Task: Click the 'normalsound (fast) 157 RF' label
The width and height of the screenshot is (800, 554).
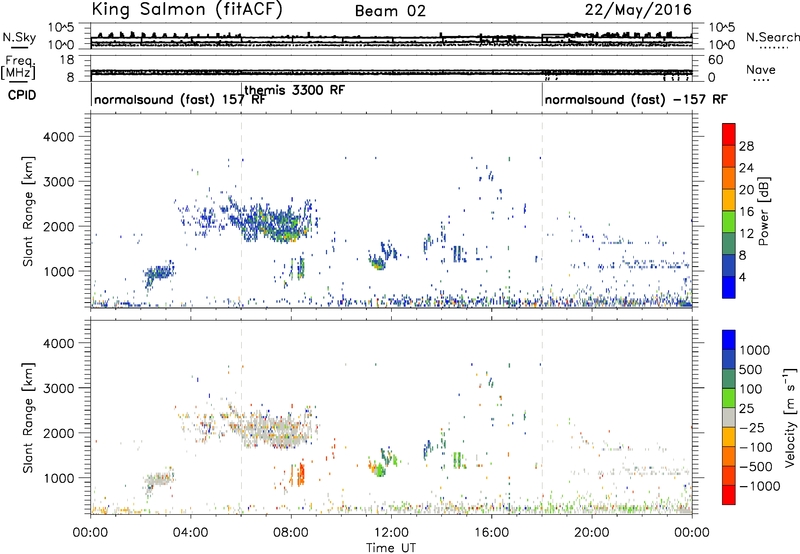Action: (180, 99)
